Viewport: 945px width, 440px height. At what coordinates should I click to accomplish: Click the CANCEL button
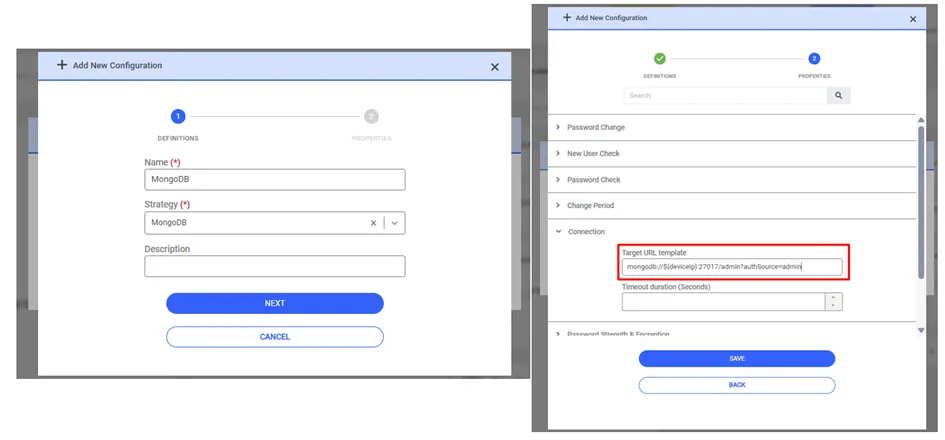(x=275, y=337)
